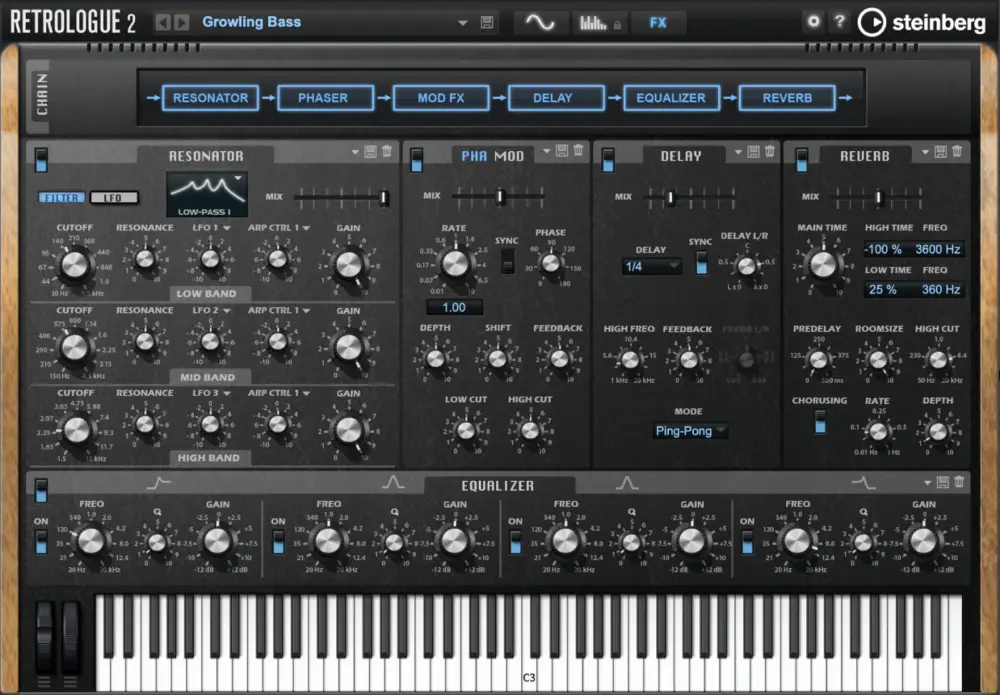Click the help question mark icon
Image resolution: width=1000 pixels, height=695 pixels.
840,21
